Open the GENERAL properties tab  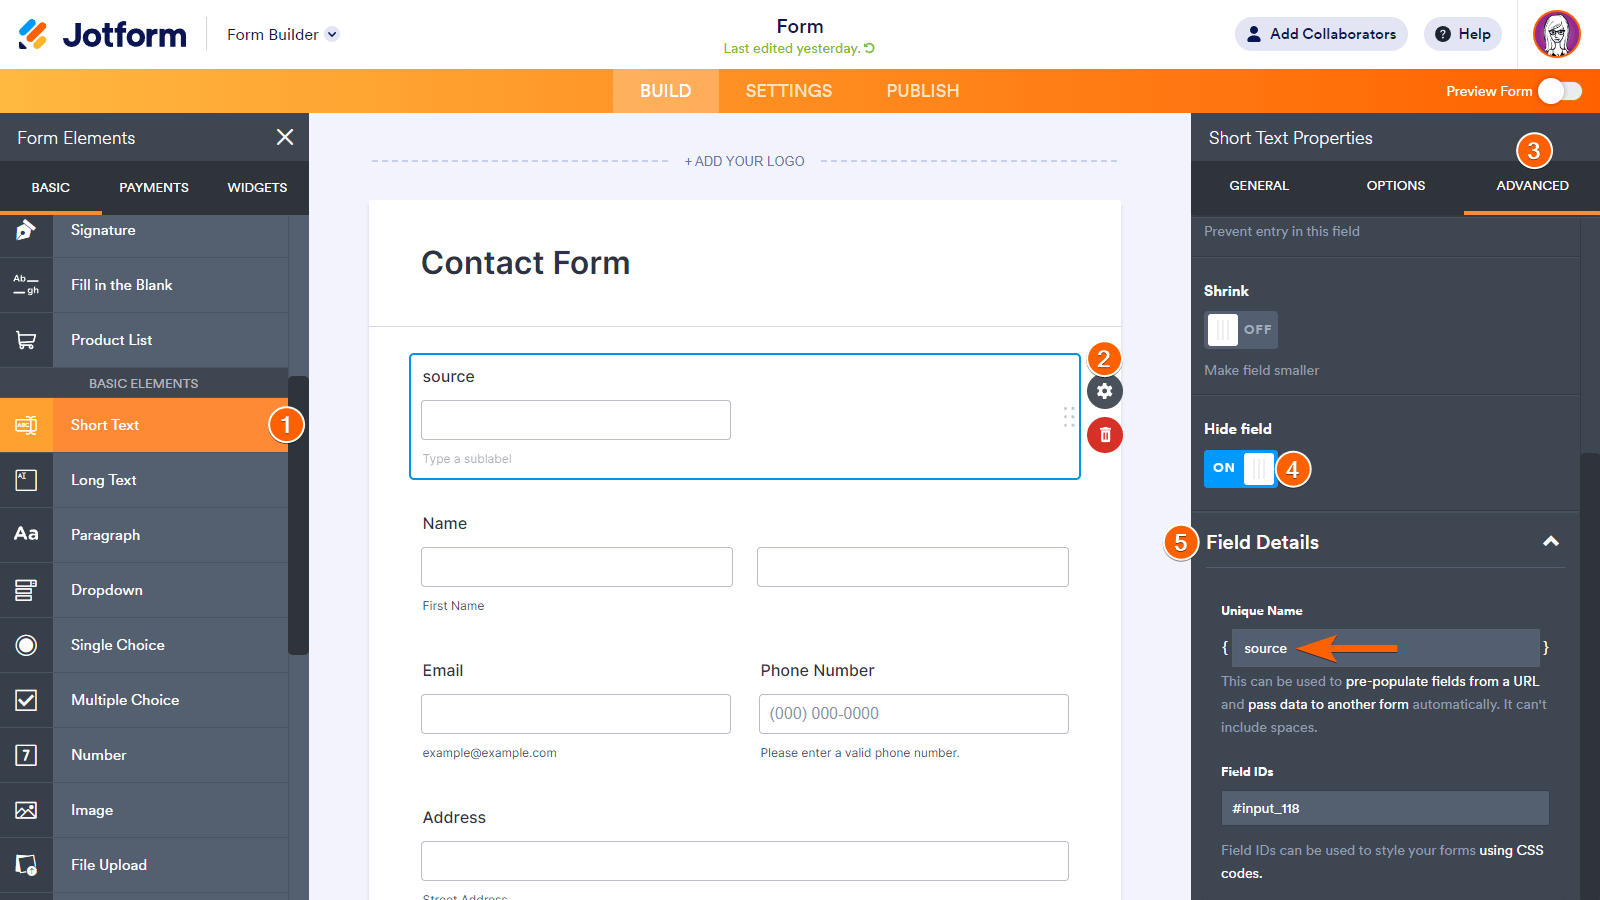[1258, 186]
